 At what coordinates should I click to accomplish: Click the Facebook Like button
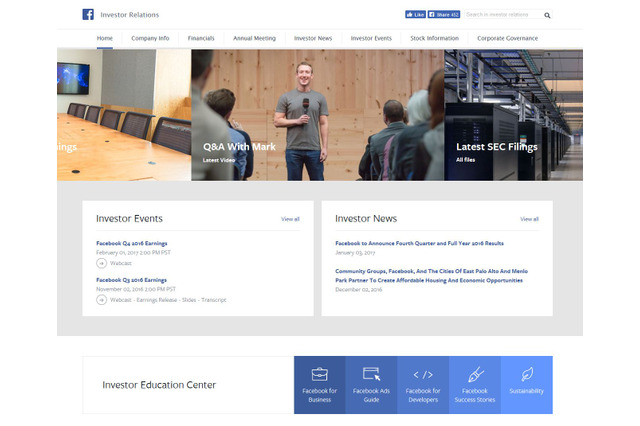(415, 15)
